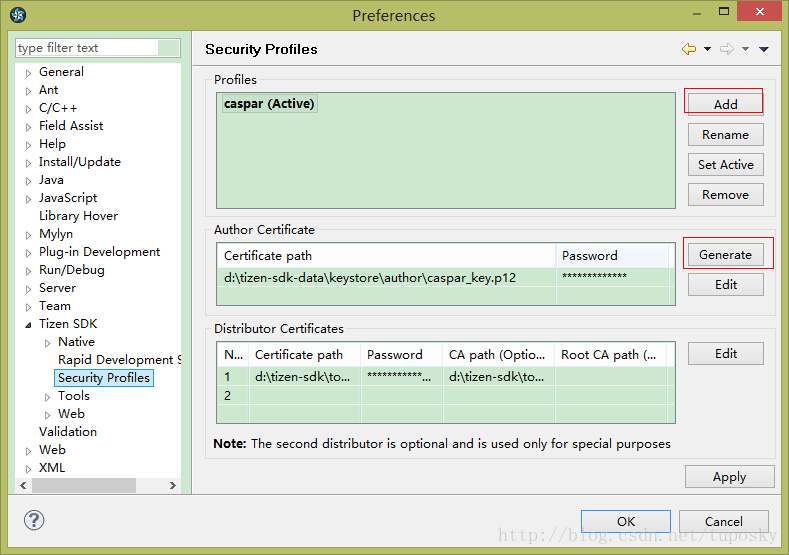This screenshot has width=789, height=555.
Task: Click Edit button for Author Certificate
Action: (x=725, y=285)
